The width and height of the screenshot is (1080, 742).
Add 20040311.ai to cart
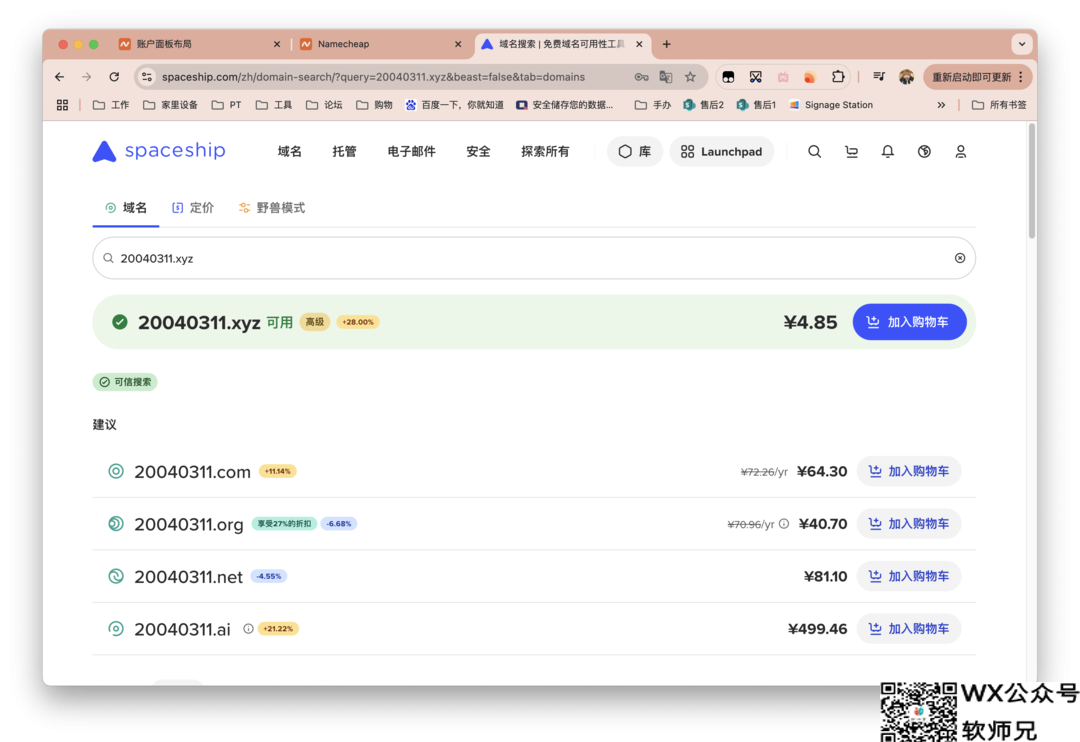tap(908, 628)
